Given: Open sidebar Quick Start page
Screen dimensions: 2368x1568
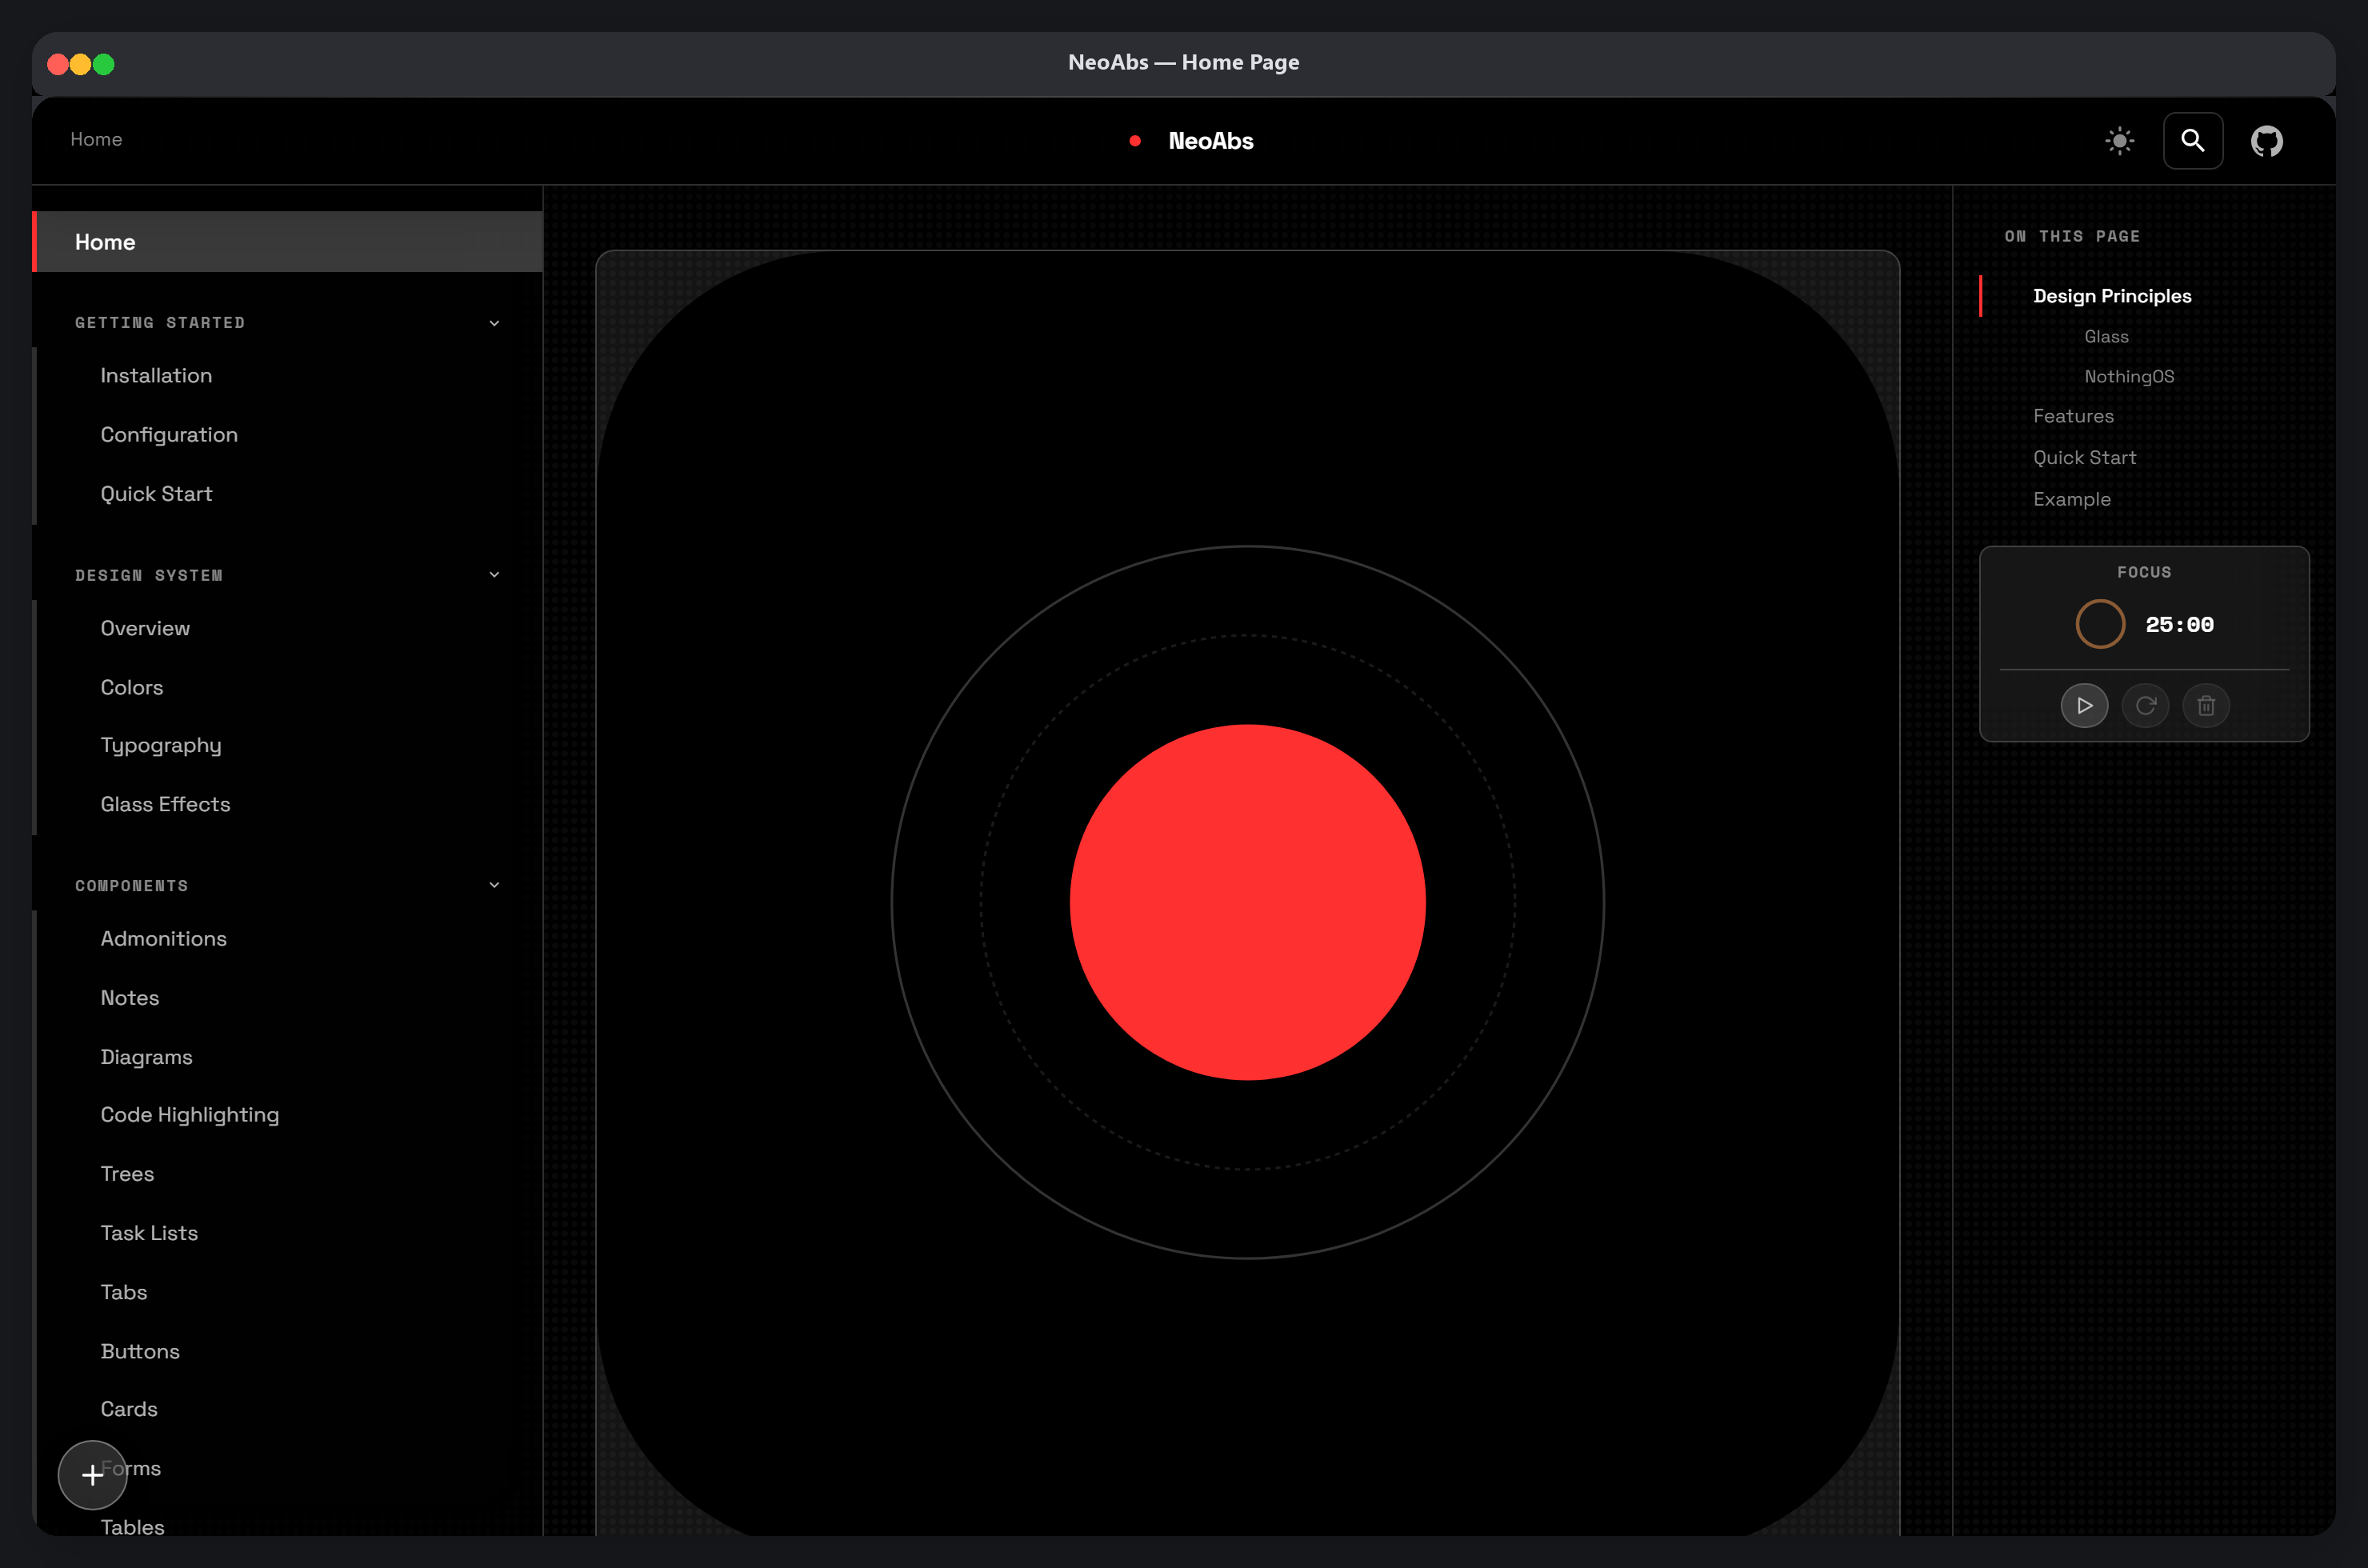Looking at the screenshot, I should click(156, 494).
